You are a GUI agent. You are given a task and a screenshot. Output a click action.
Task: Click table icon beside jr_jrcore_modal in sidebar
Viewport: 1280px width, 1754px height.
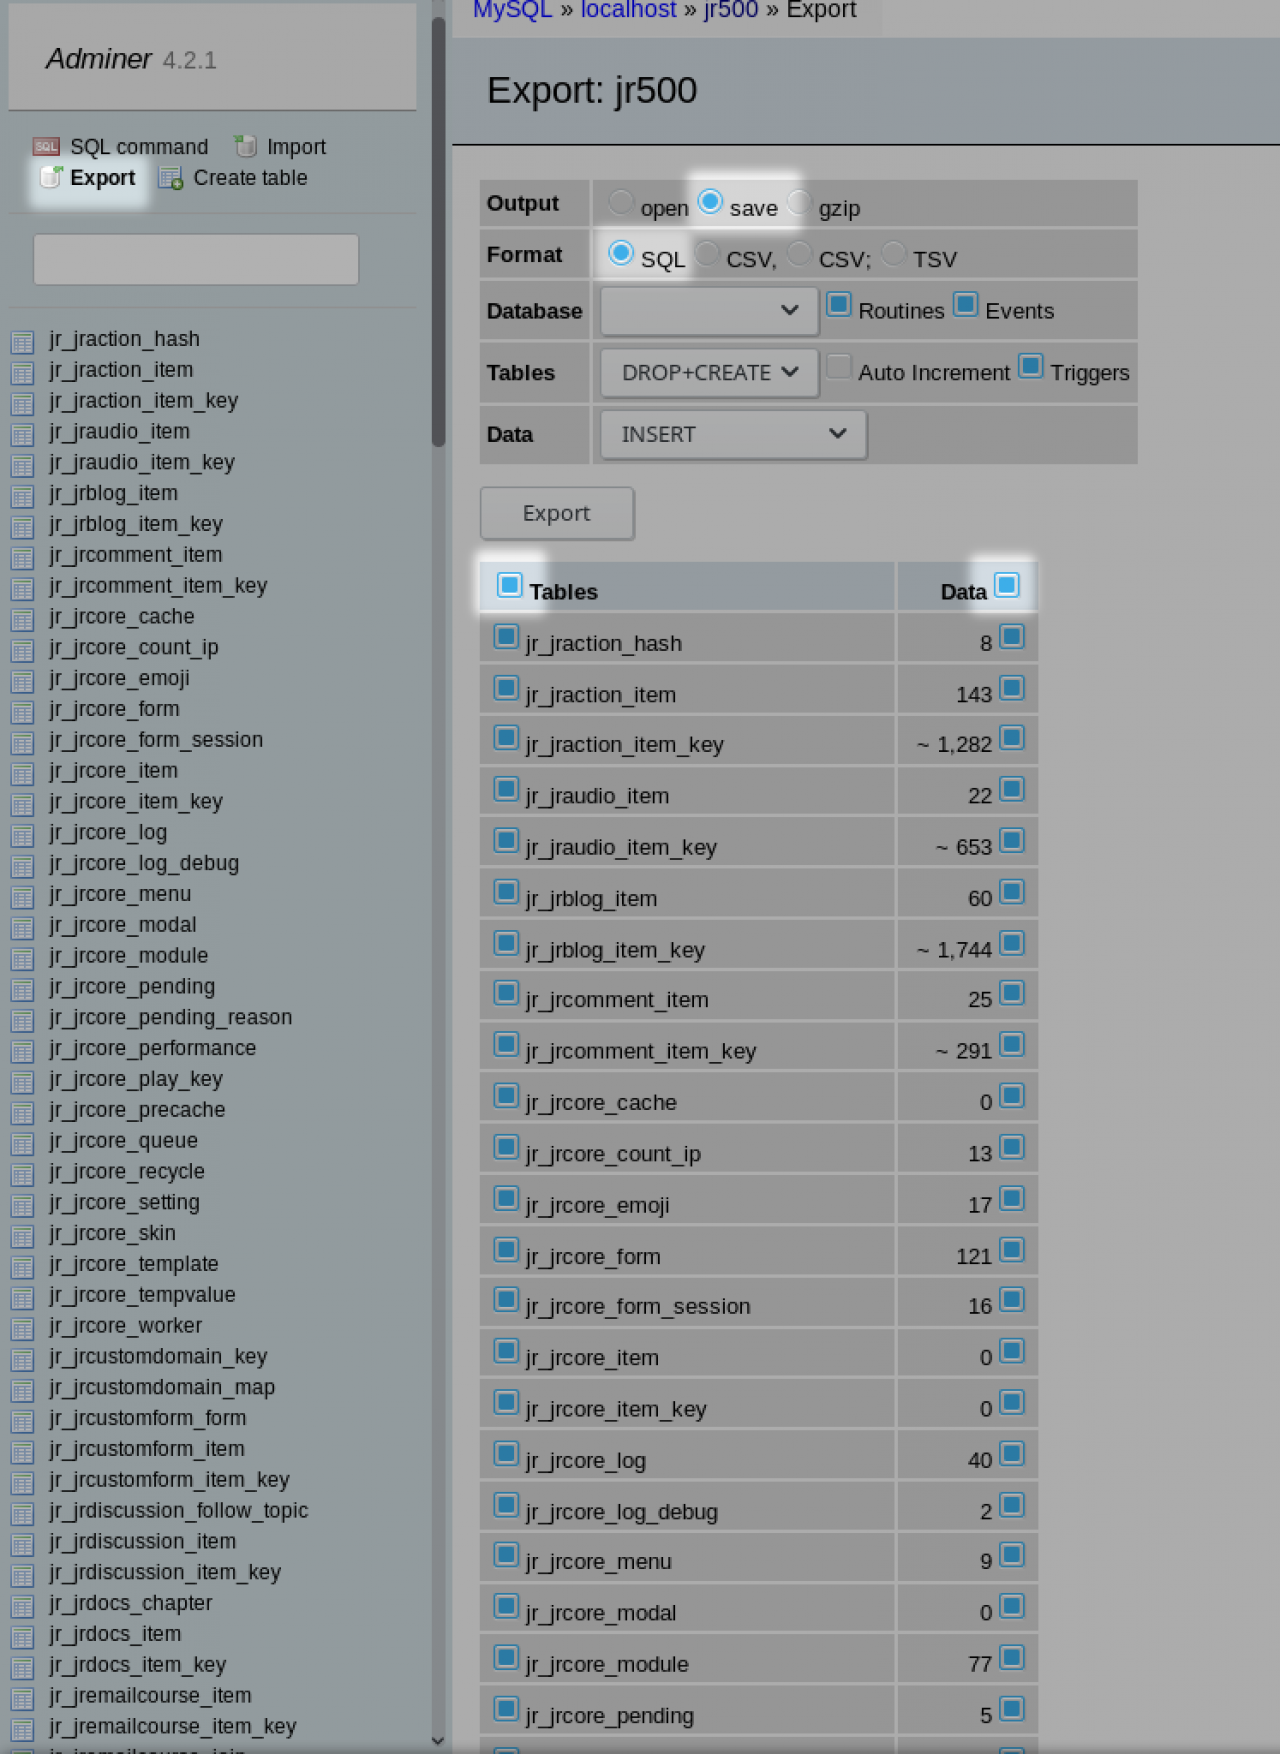(x=23, y=928)
